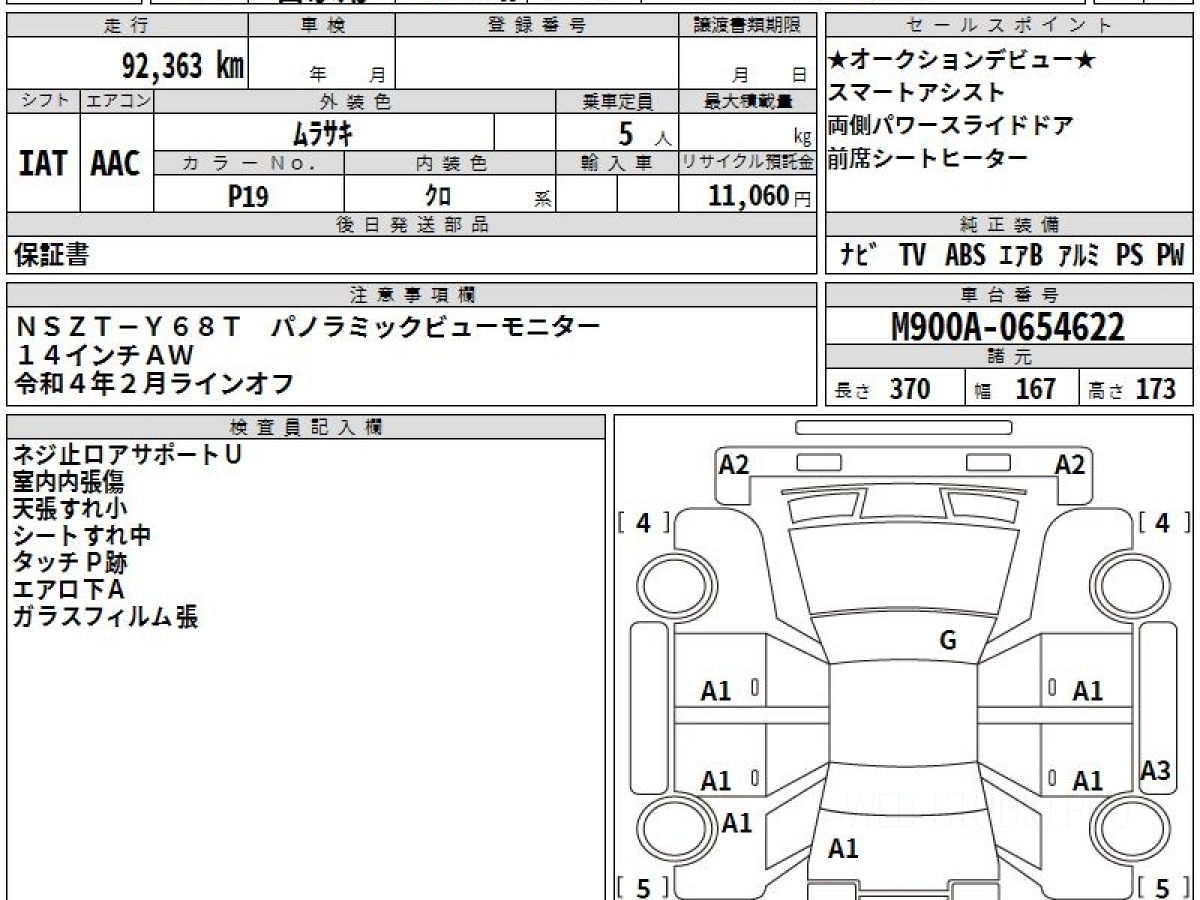This screenshot has width=1200, height=900.
Task: Click the スマートアシスト sales point
Action: pyautogui.click(x=916, y=93)
